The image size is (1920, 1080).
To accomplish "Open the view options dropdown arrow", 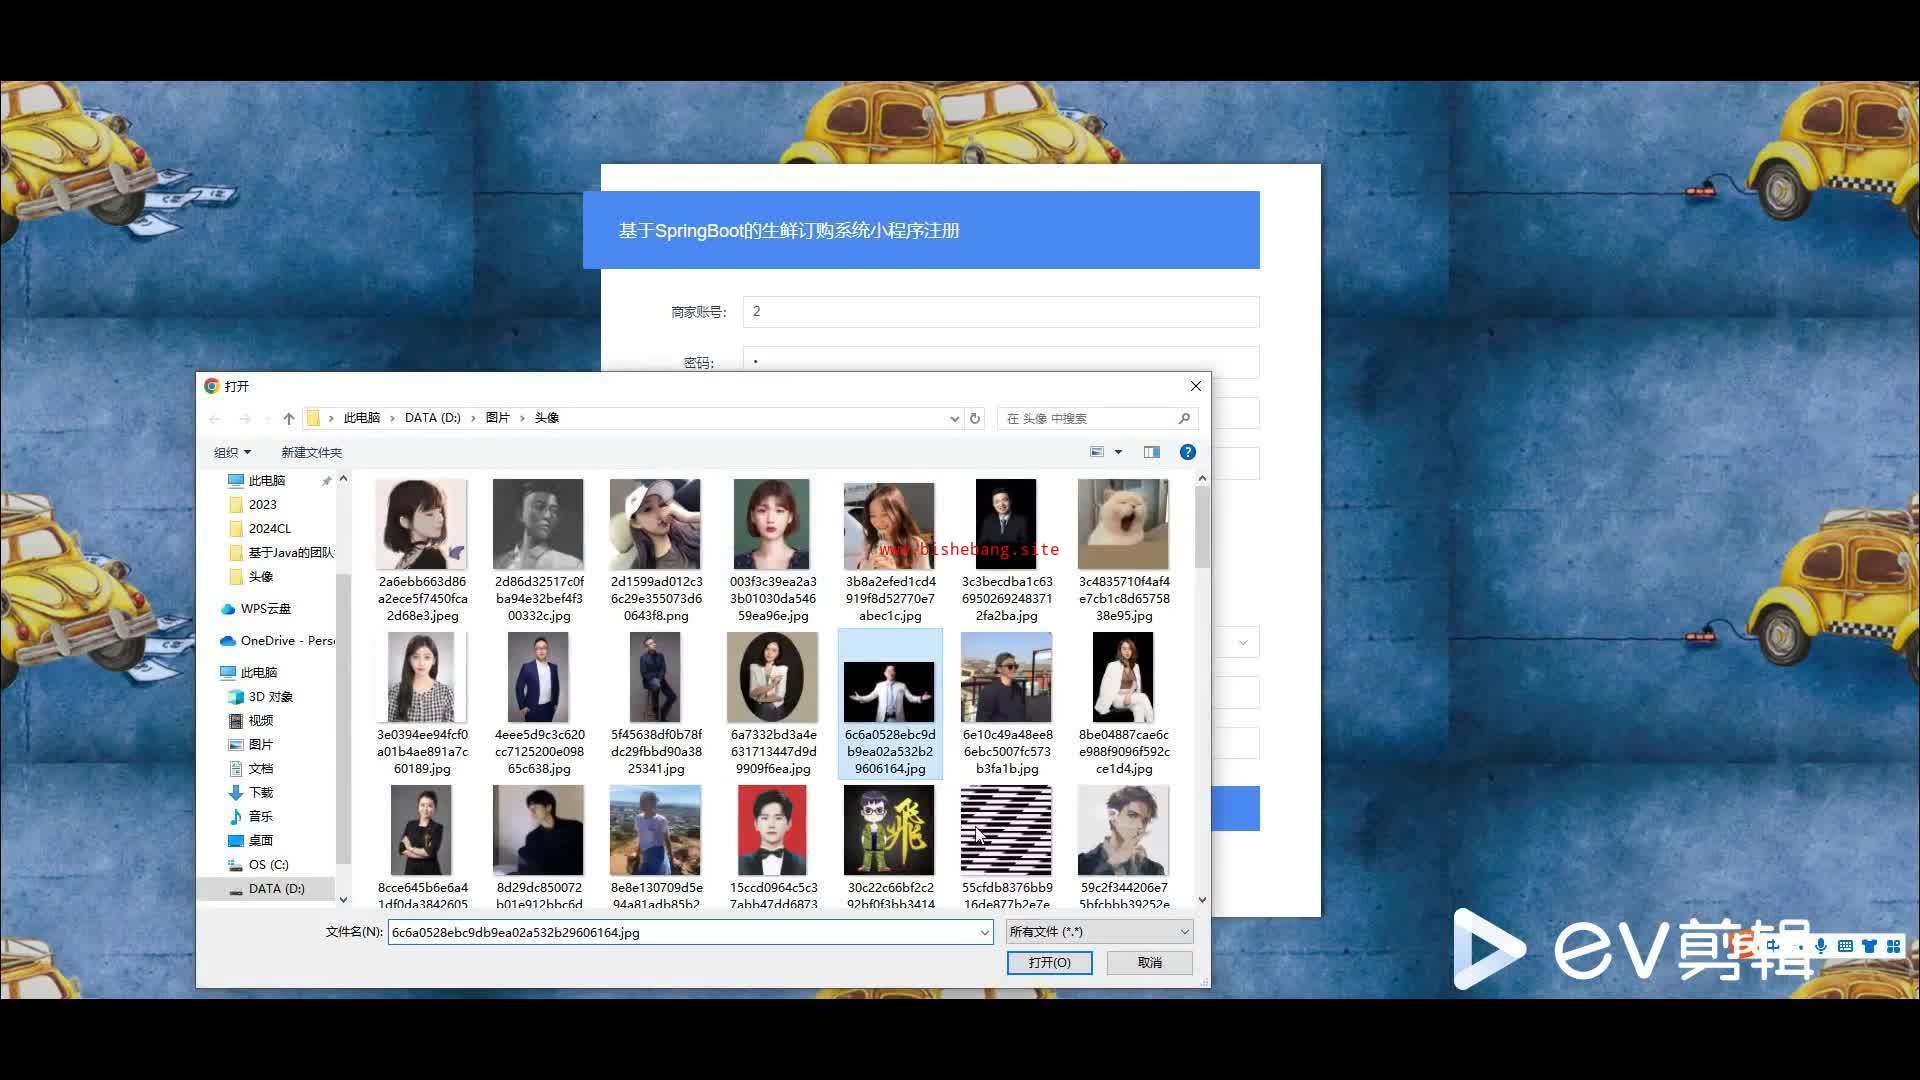I will [1118, 452].
